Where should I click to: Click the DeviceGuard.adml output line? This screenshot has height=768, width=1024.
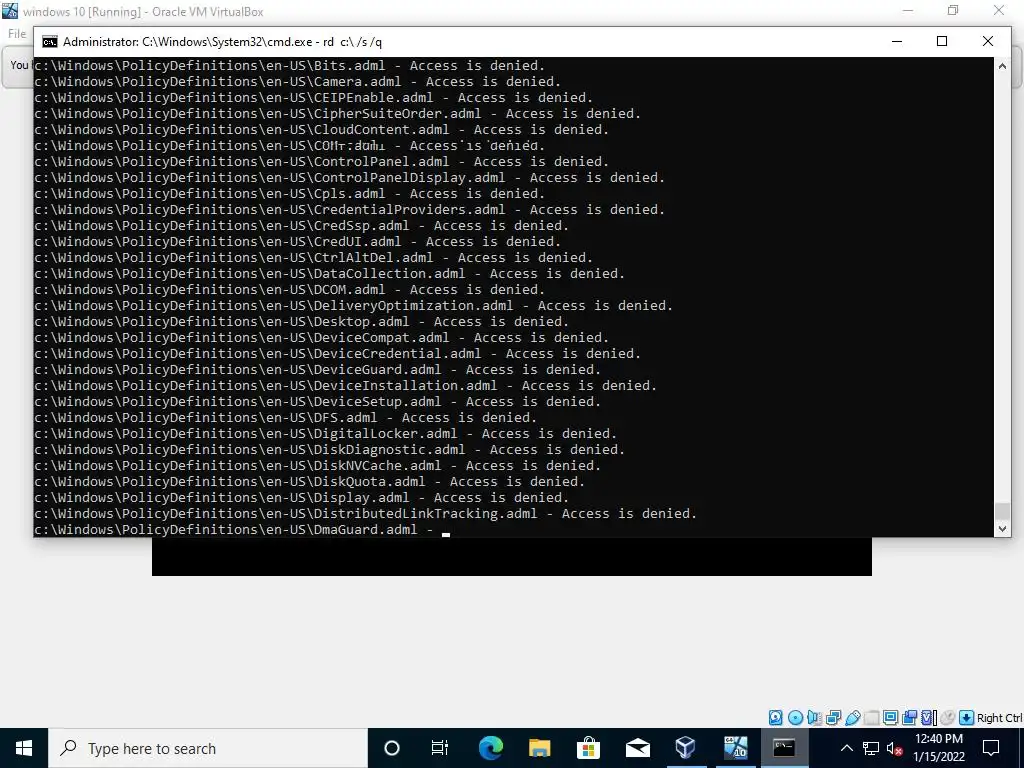pos(317,370)
